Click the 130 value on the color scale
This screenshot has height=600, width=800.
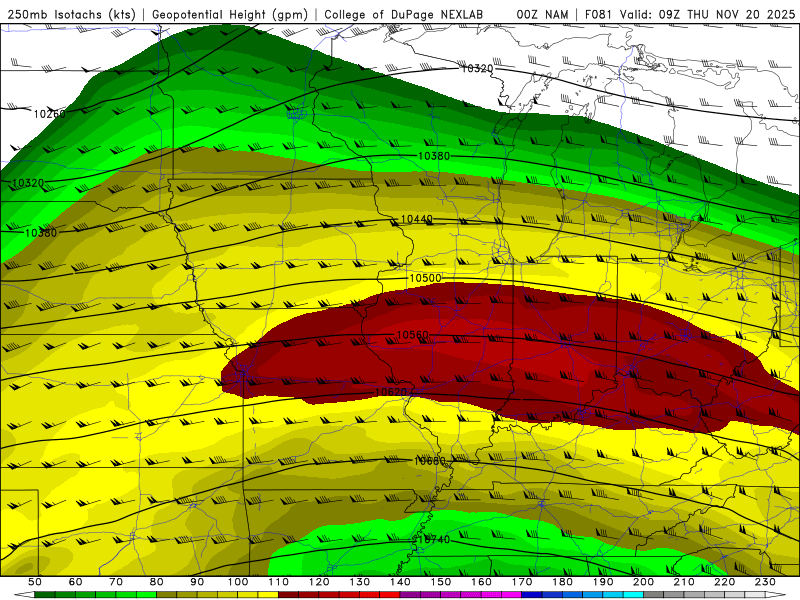[x=360, y=582]
